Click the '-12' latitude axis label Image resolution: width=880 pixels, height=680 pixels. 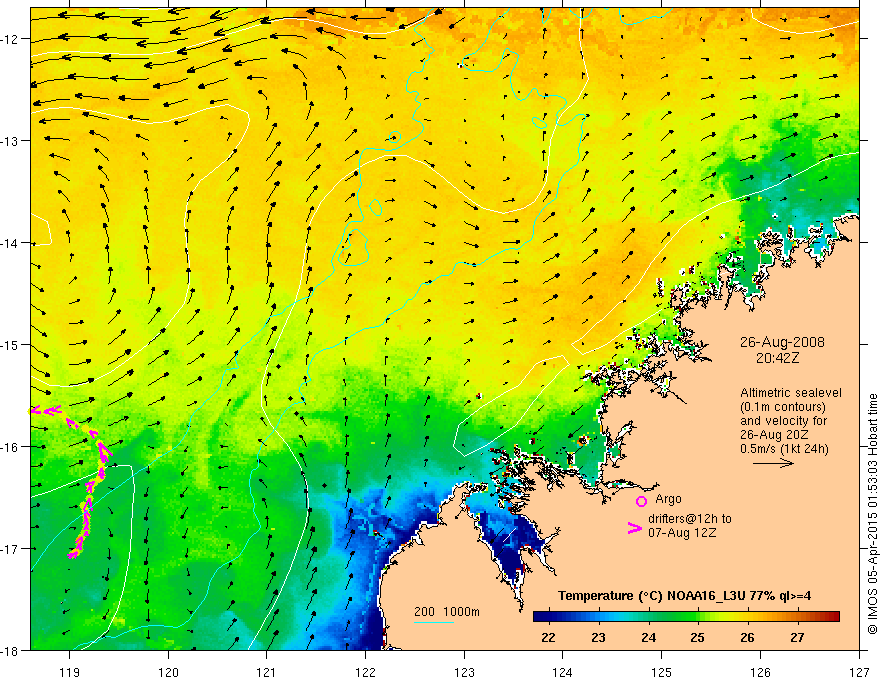coord(10,39)
